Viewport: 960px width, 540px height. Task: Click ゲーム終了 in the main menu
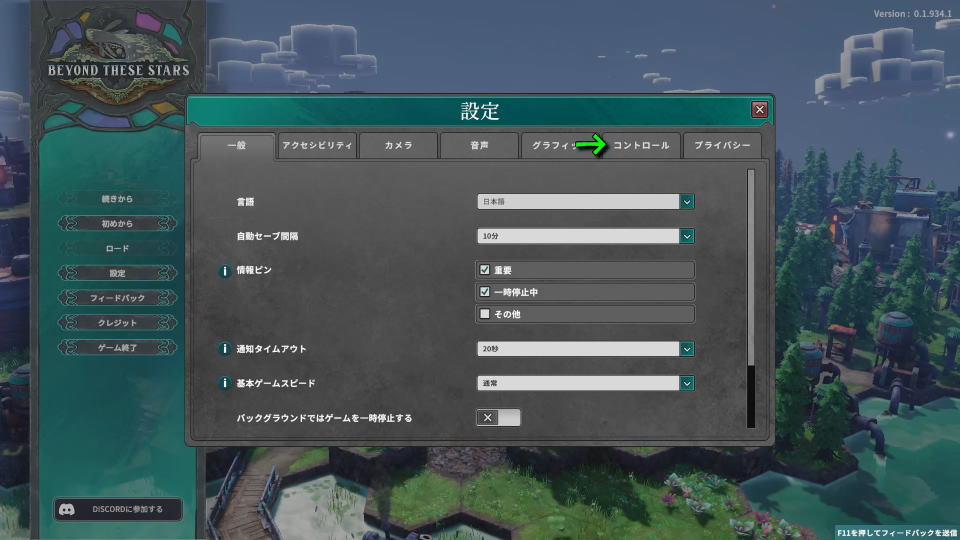click(117, 348)
